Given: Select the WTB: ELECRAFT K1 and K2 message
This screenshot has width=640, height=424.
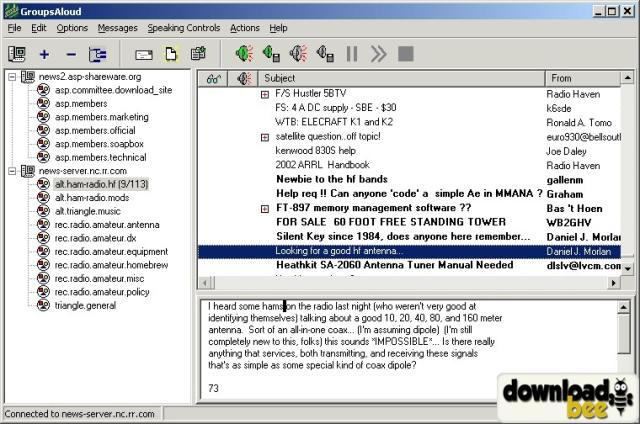Looking at the screenshot, I should 409,122.
